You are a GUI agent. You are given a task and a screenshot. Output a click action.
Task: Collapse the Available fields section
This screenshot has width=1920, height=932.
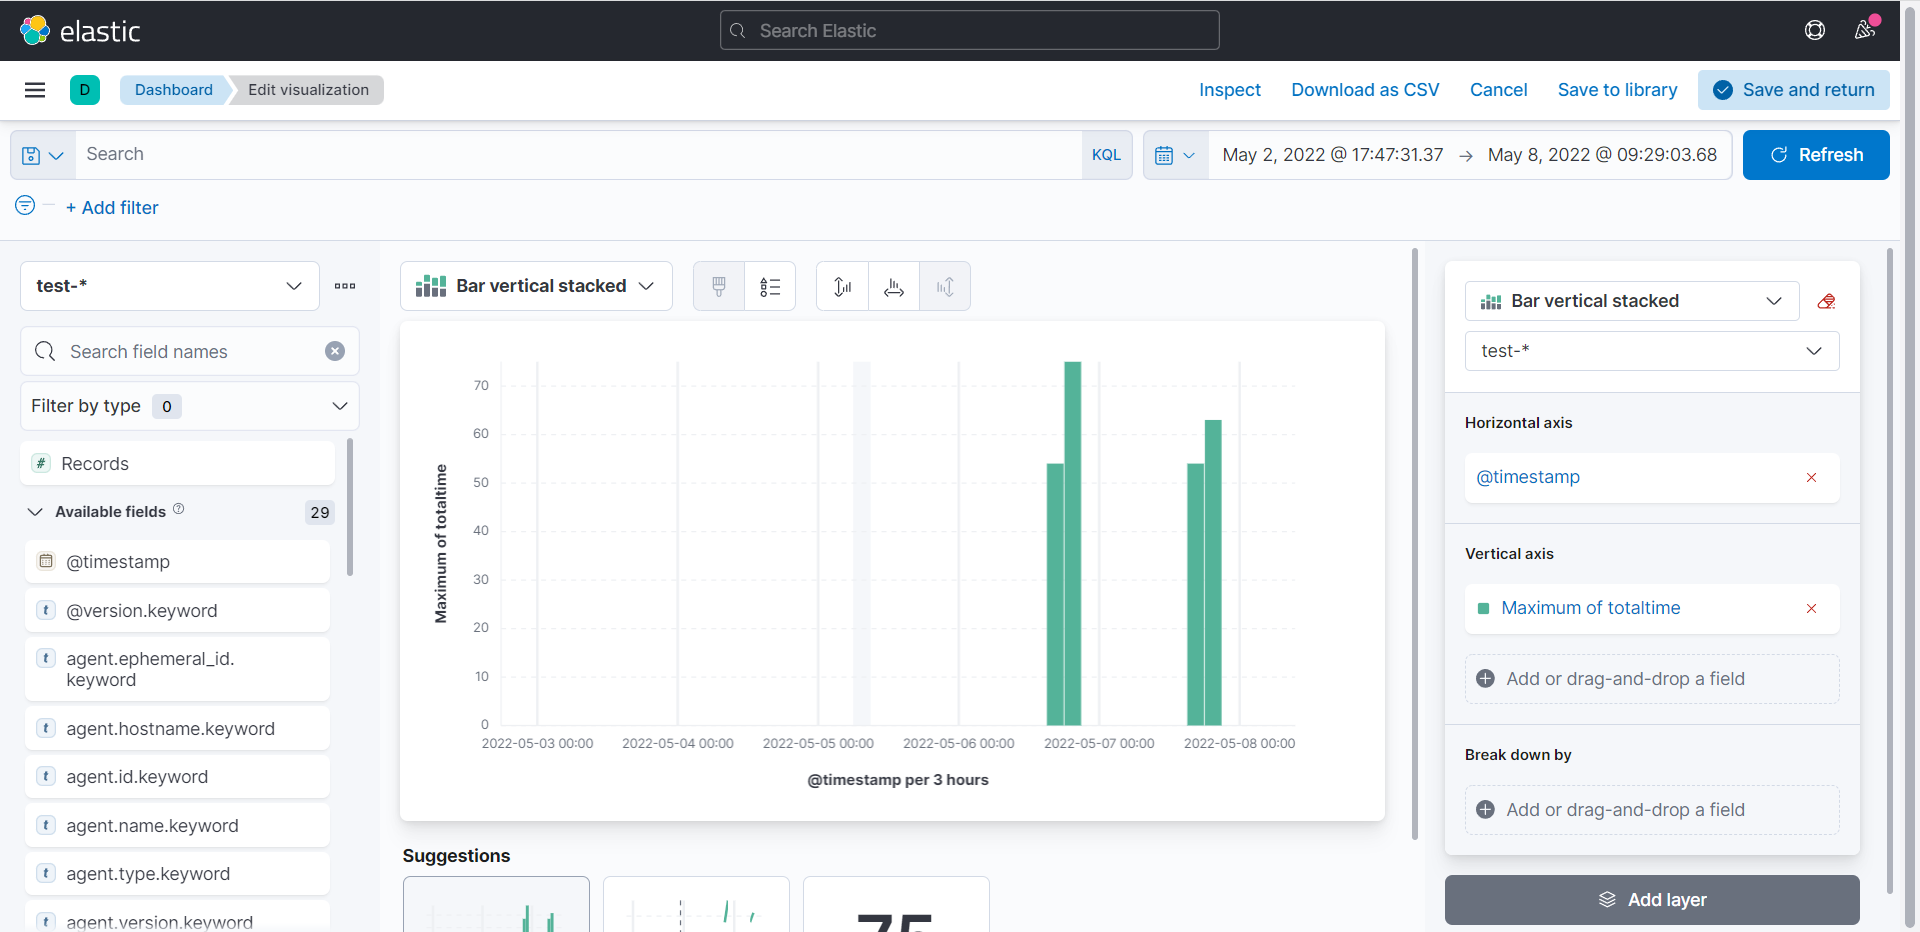click(35, 512)
